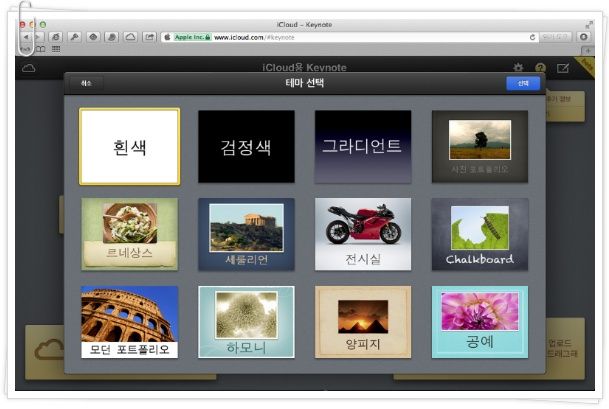This screenshot has width=609, height=409.
Task: Select the 하모니 theme
Action: point(246,322)
